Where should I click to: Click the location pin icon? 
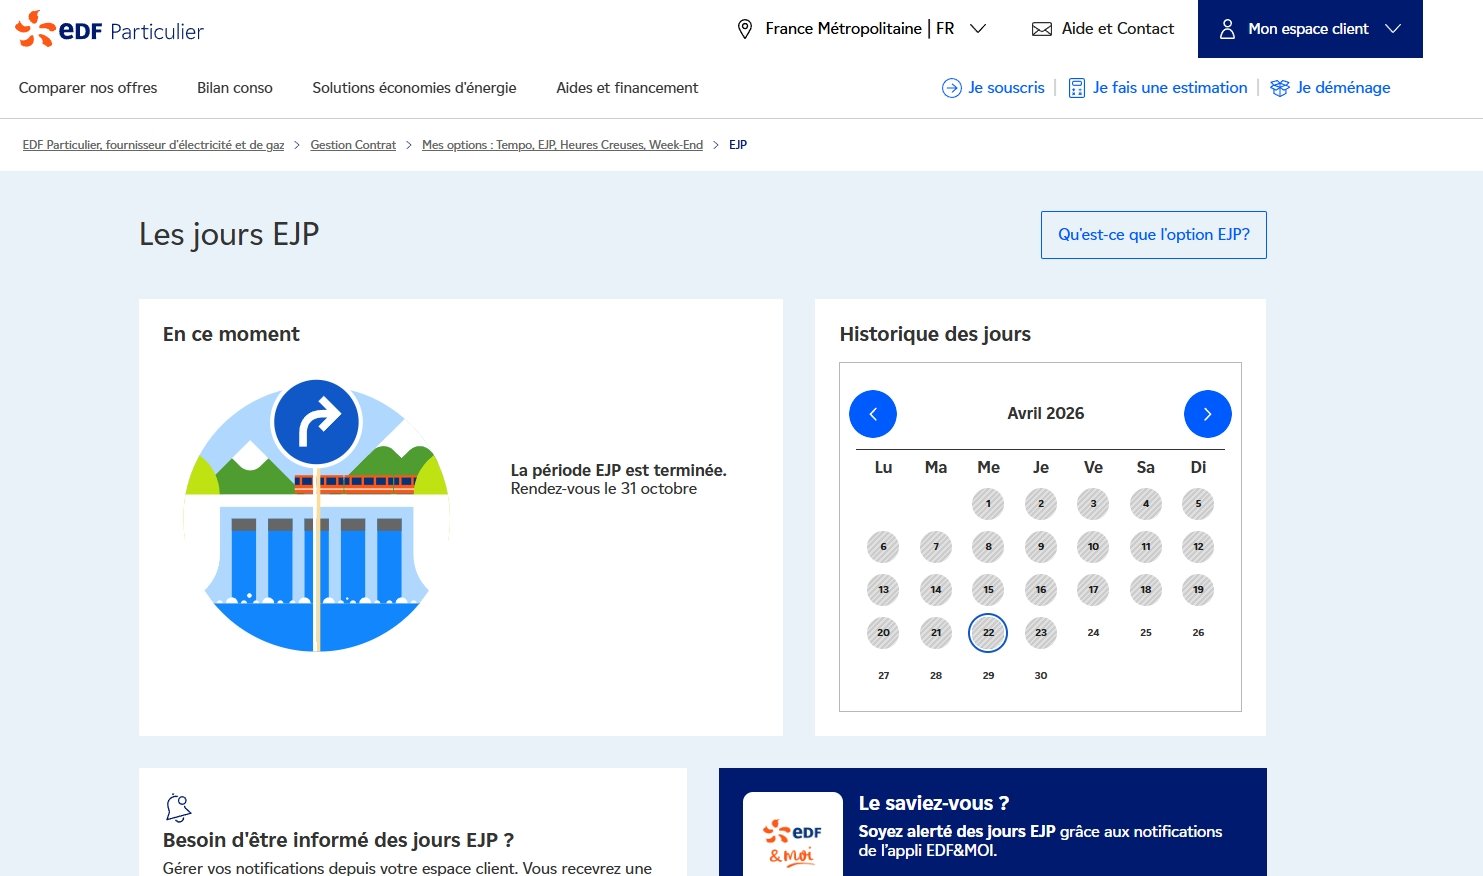pos(744,29)
